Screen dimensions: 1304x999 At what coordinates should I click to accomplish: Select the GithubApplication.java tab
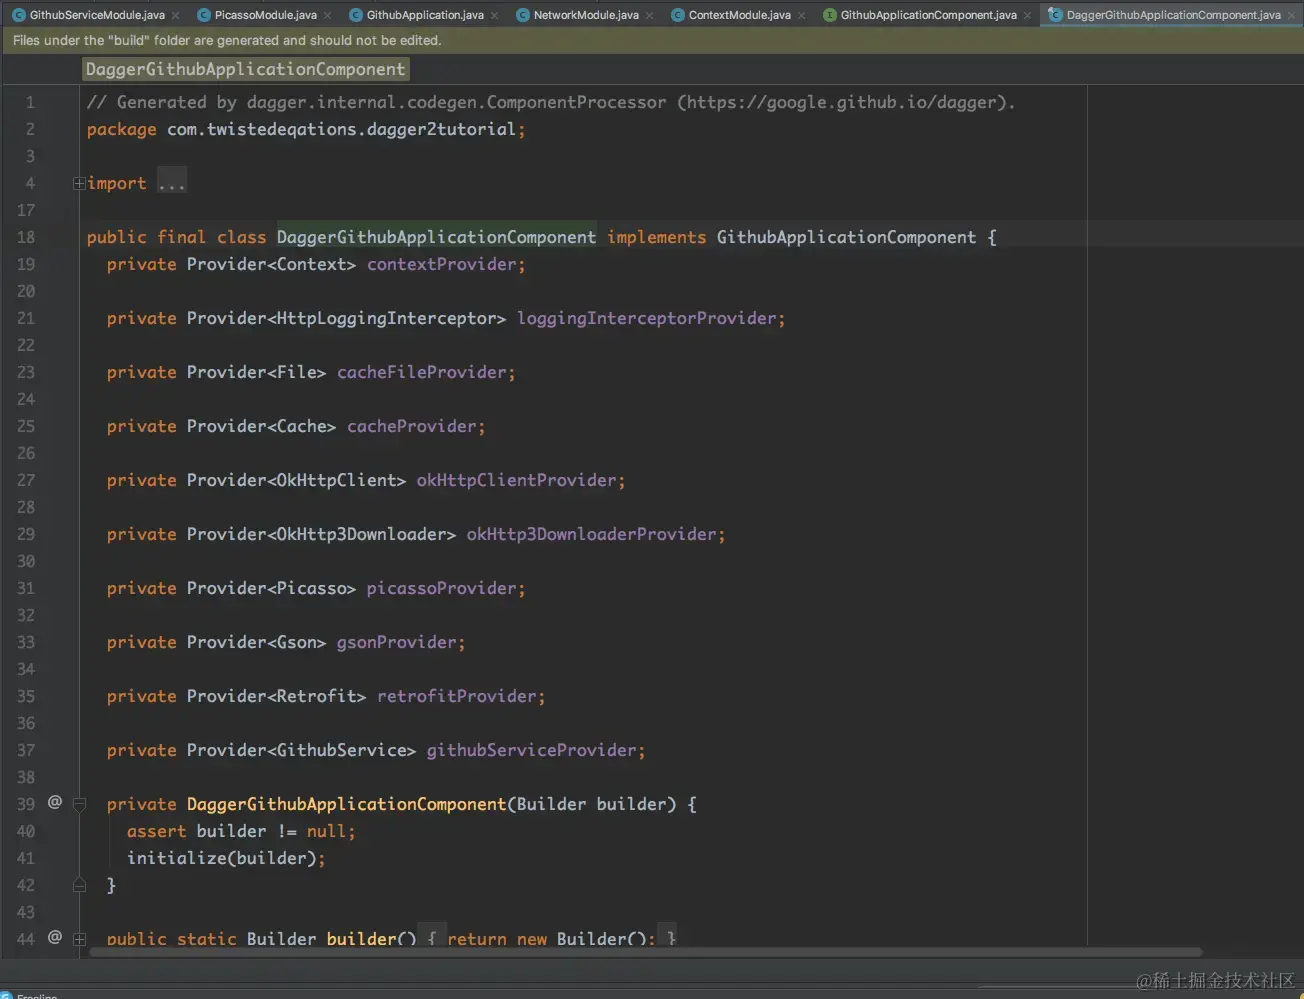point(425,15)
